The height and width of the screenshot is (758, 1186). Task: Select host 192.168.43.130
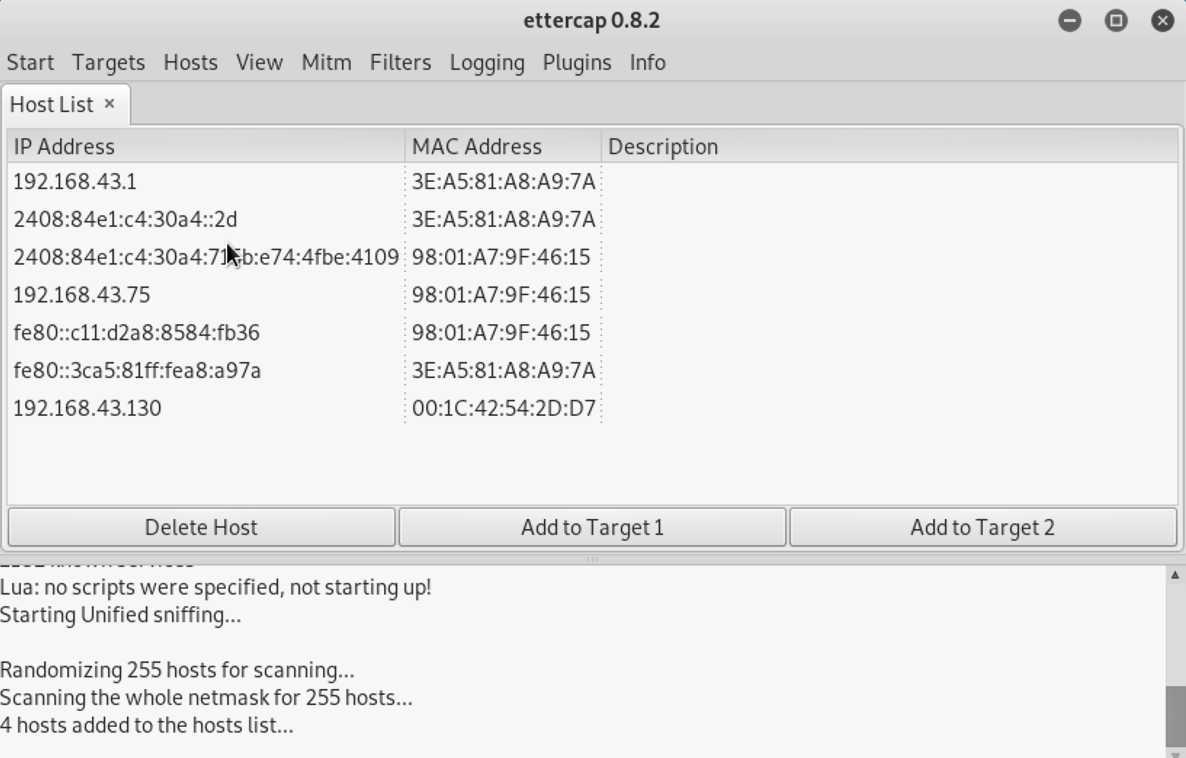coord(592,409)
